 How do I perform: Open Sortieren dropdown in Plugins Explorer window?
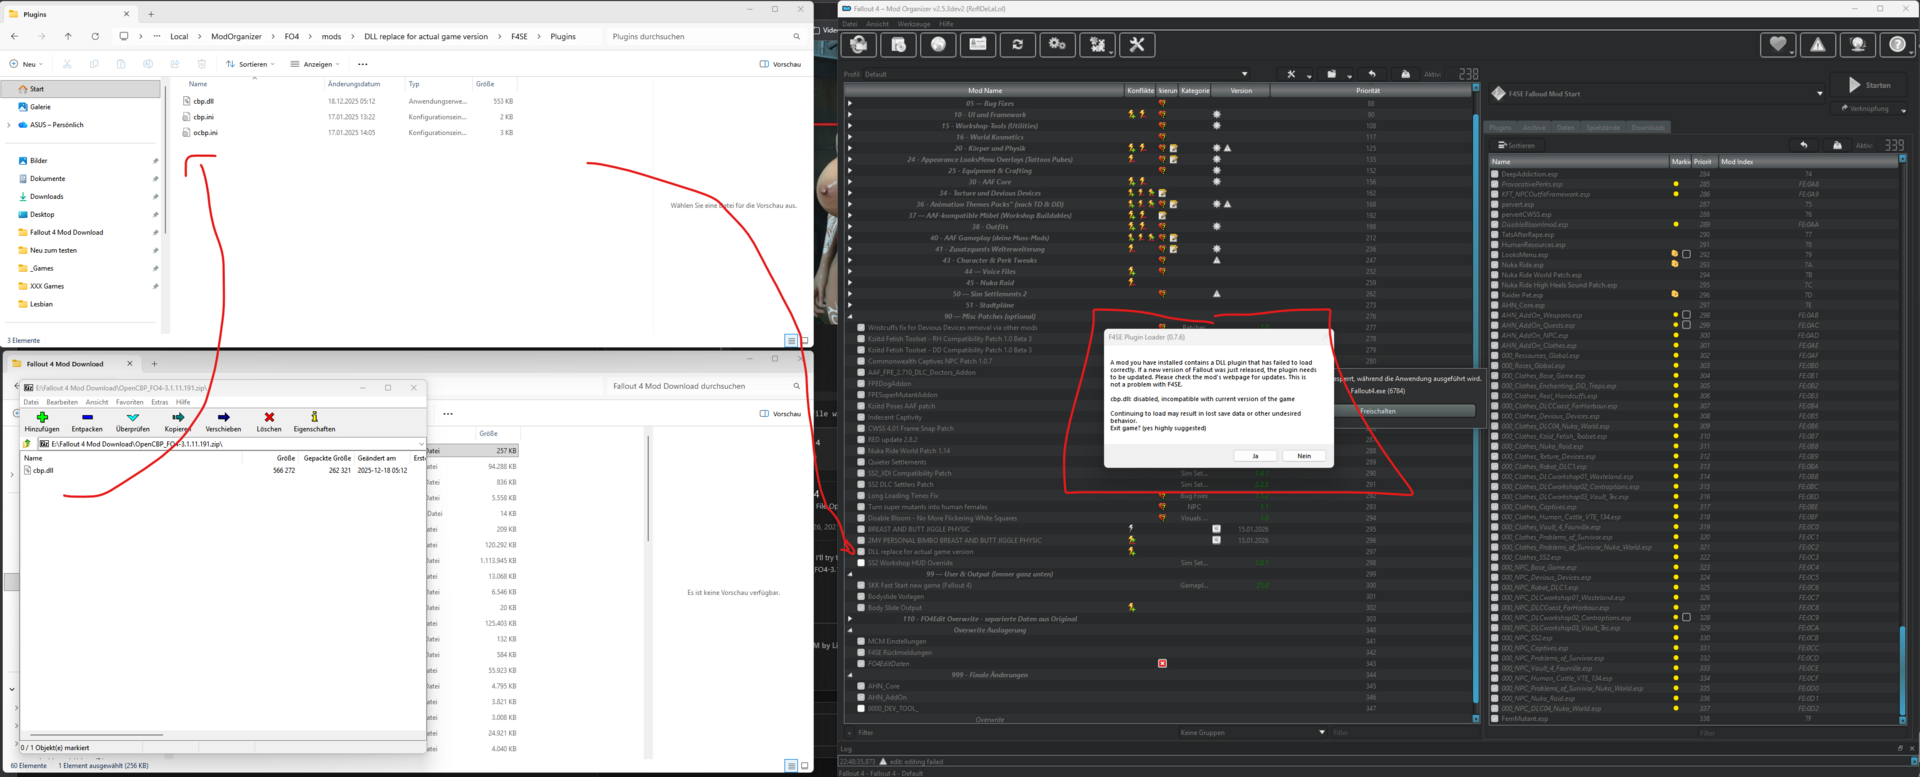tap(250, 64)
